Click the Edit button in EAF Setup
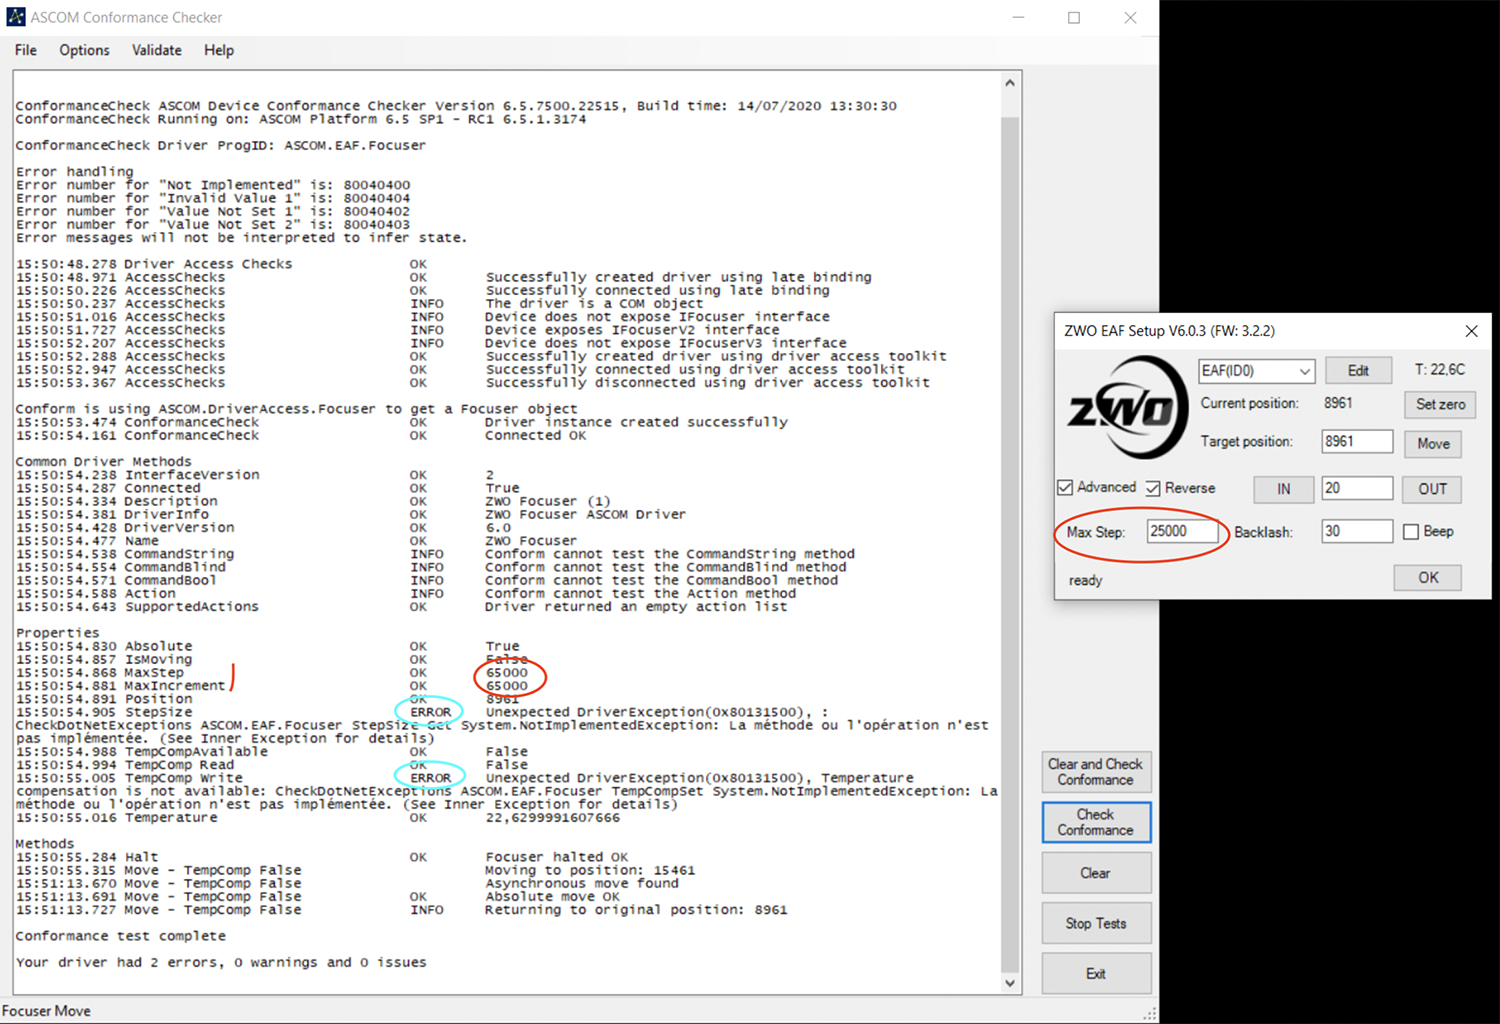1500x1024 pixels. (1358, 370)
